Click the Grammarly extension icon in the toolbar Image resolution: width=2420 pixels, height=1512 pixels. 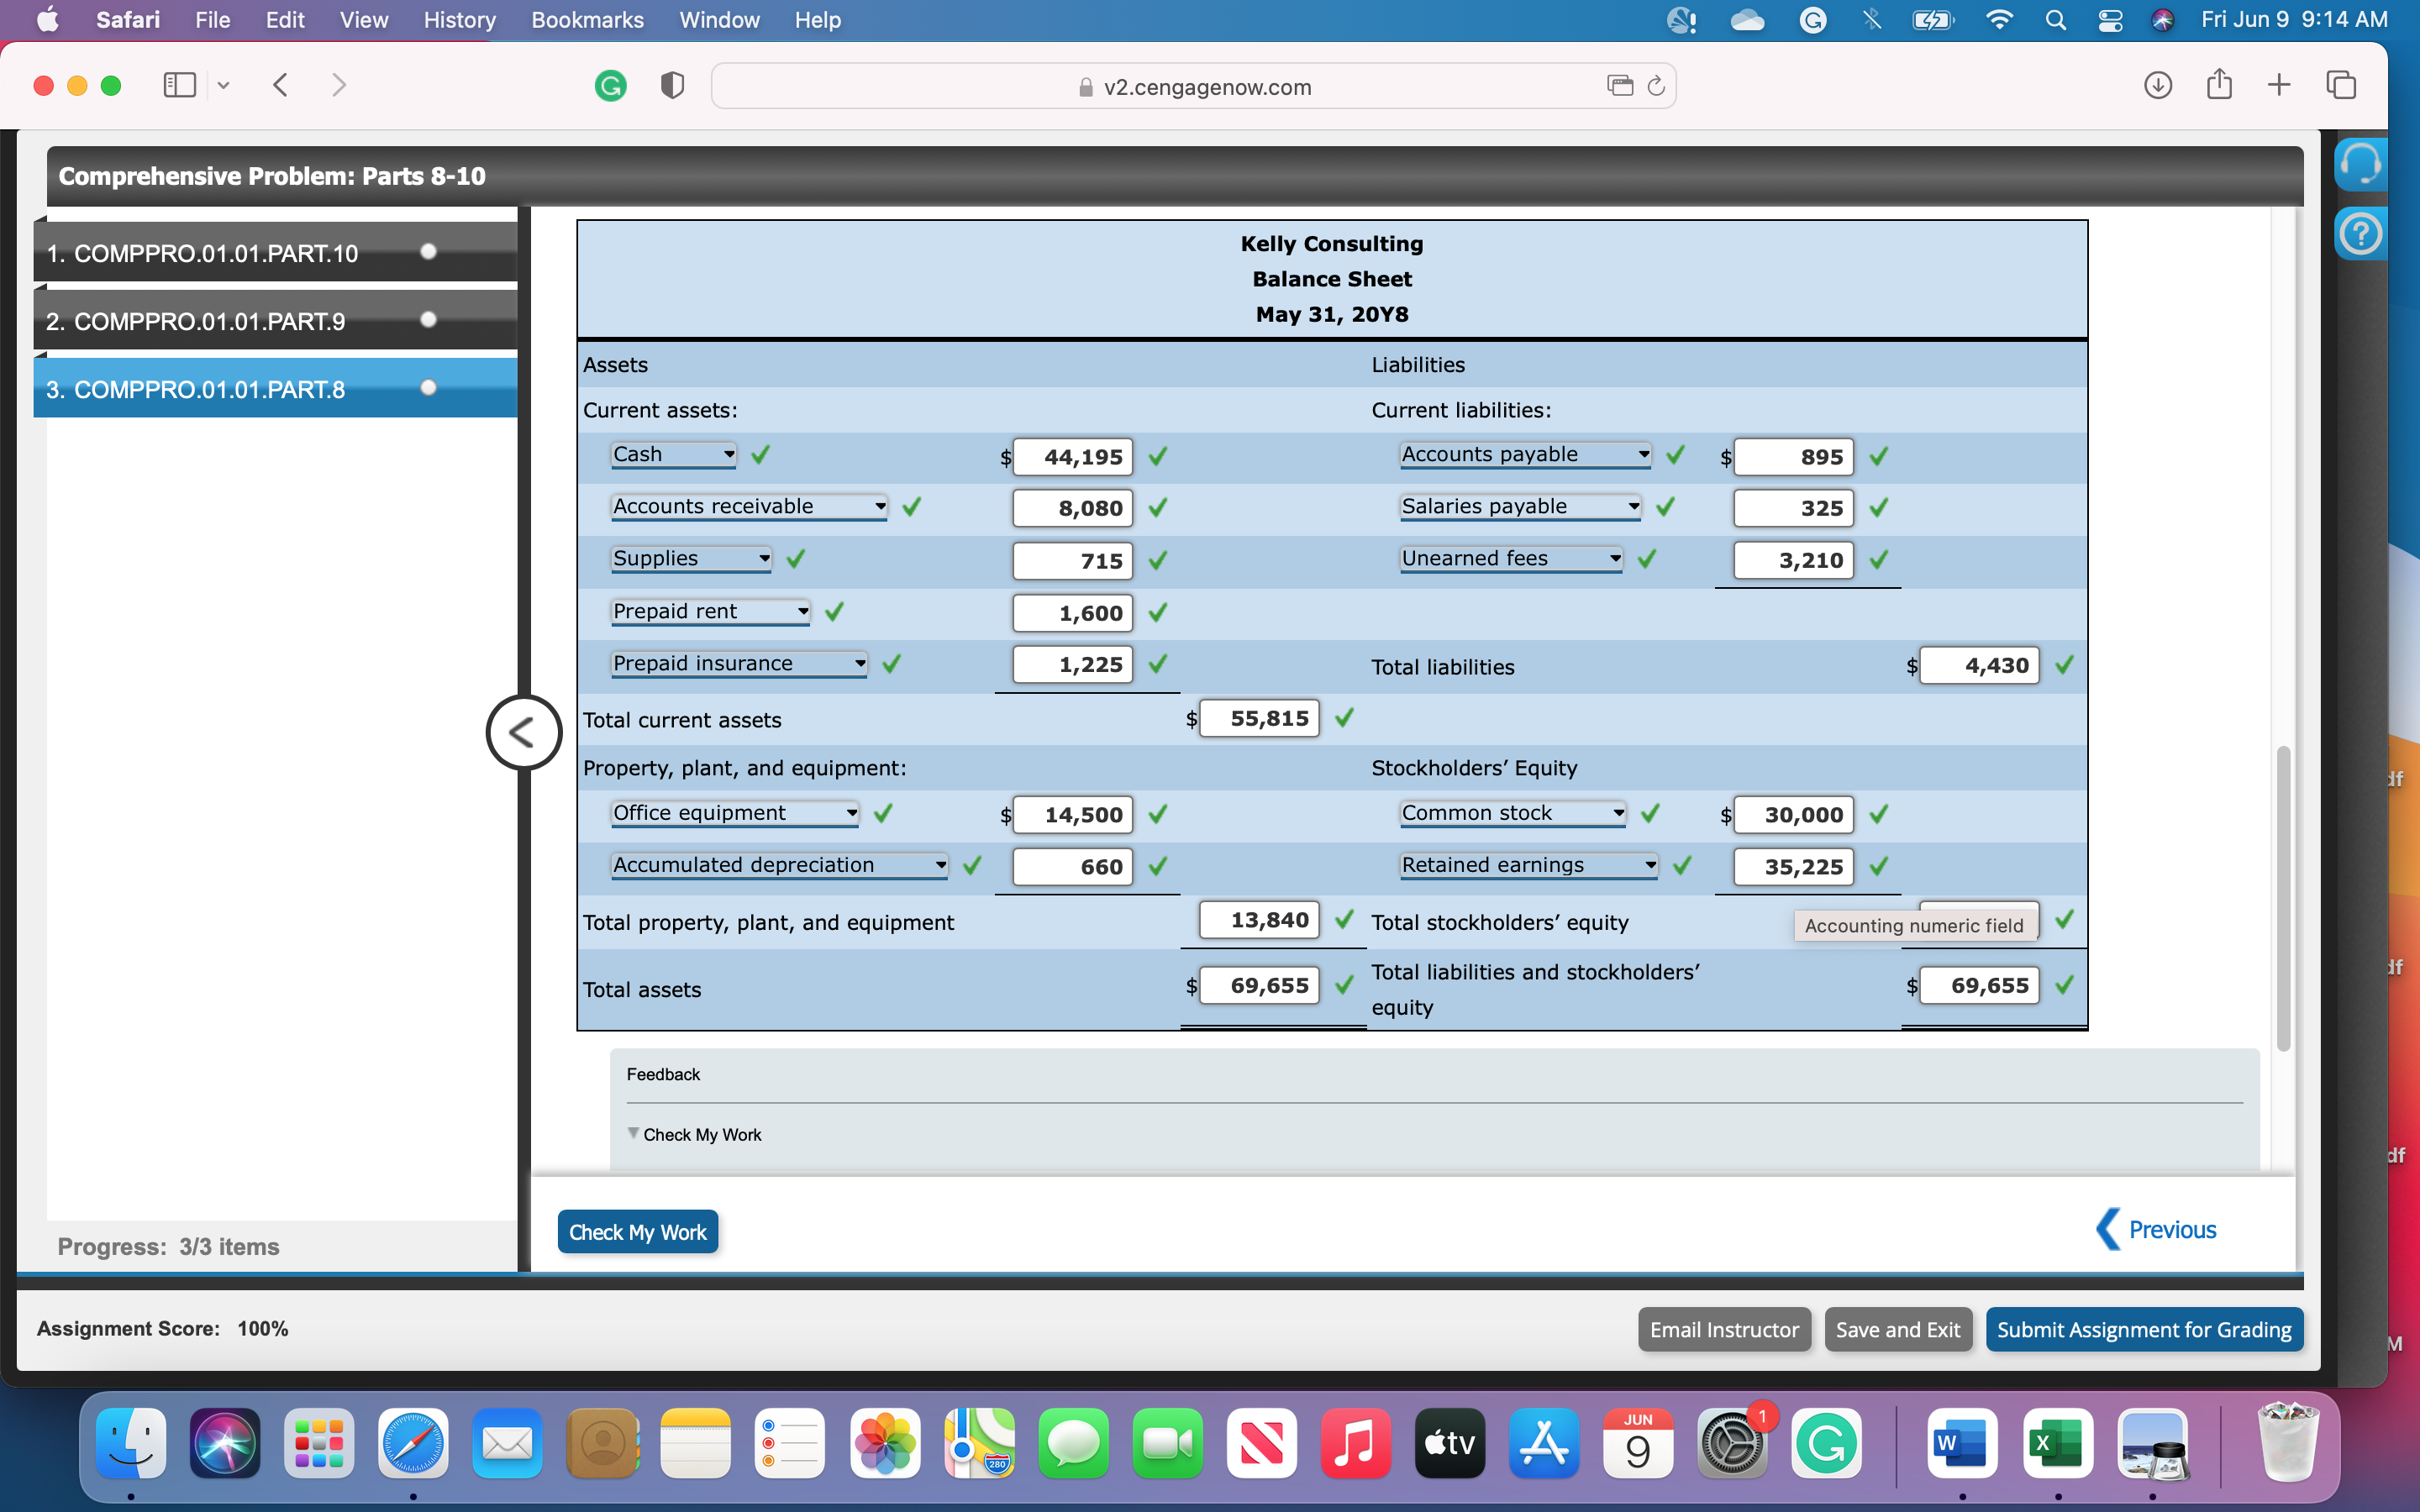click(610, 86)
